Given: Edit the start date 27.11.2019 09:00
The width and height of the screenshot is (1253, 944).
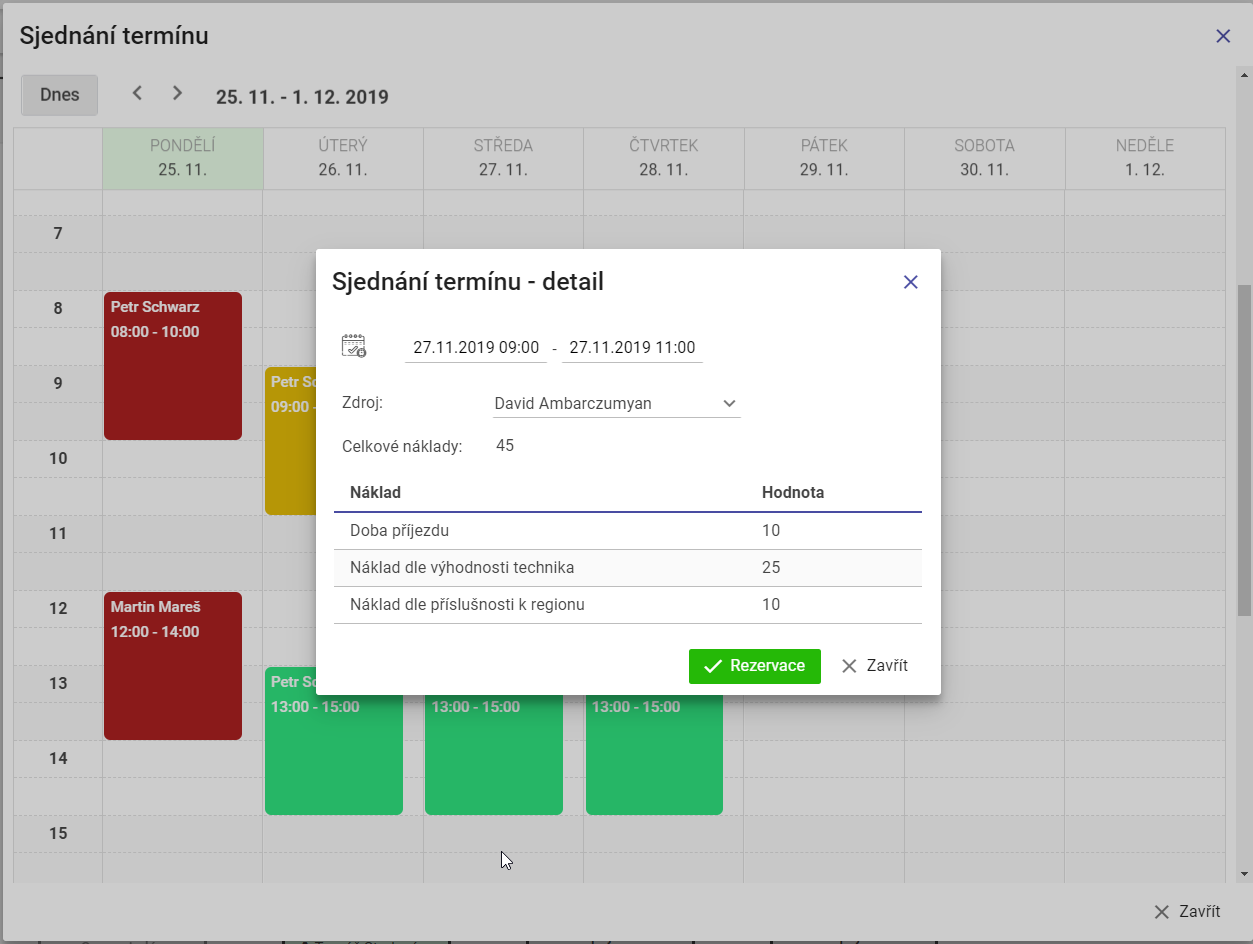Looking at the screenshot, I should tap(476, 348).
